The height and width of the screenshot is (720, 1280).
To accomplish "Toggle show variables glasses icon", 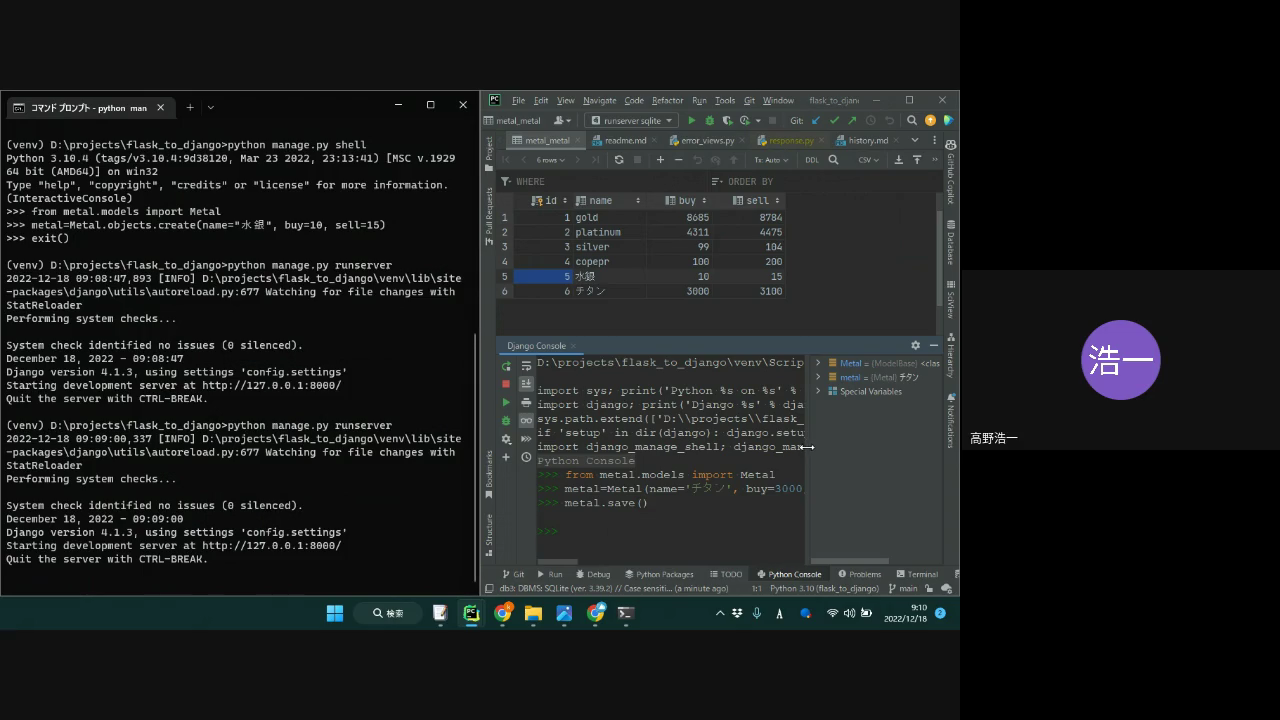I will pos(526,421).
